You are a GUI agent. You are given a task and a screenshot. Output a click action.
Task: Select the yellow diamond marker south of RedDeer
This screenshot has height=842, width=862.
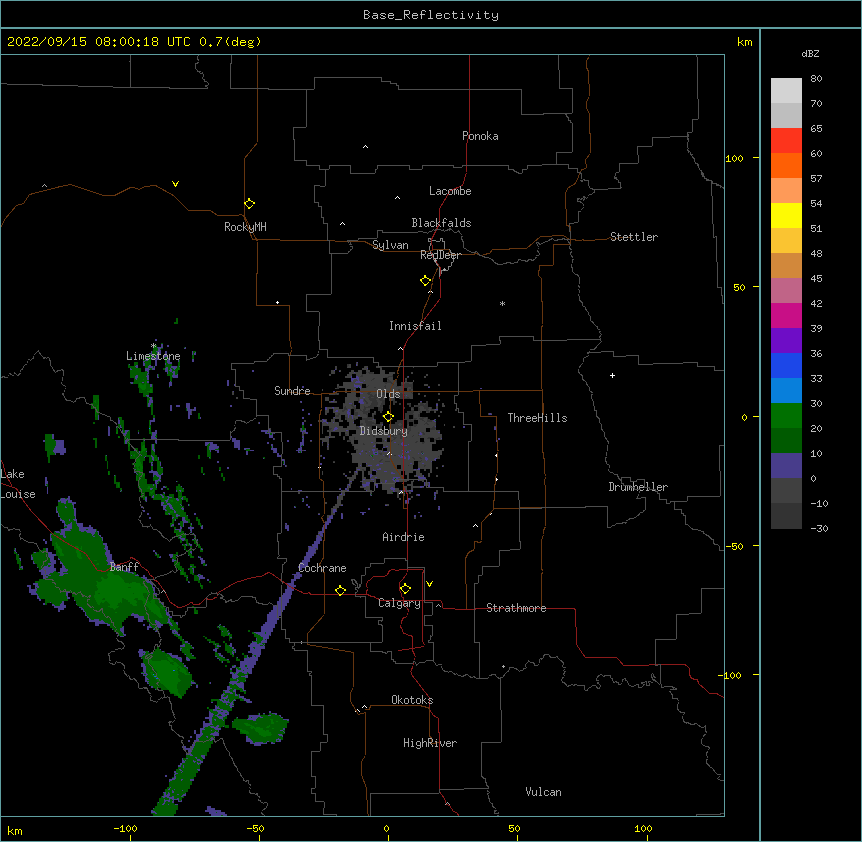[x=425, y=281]
